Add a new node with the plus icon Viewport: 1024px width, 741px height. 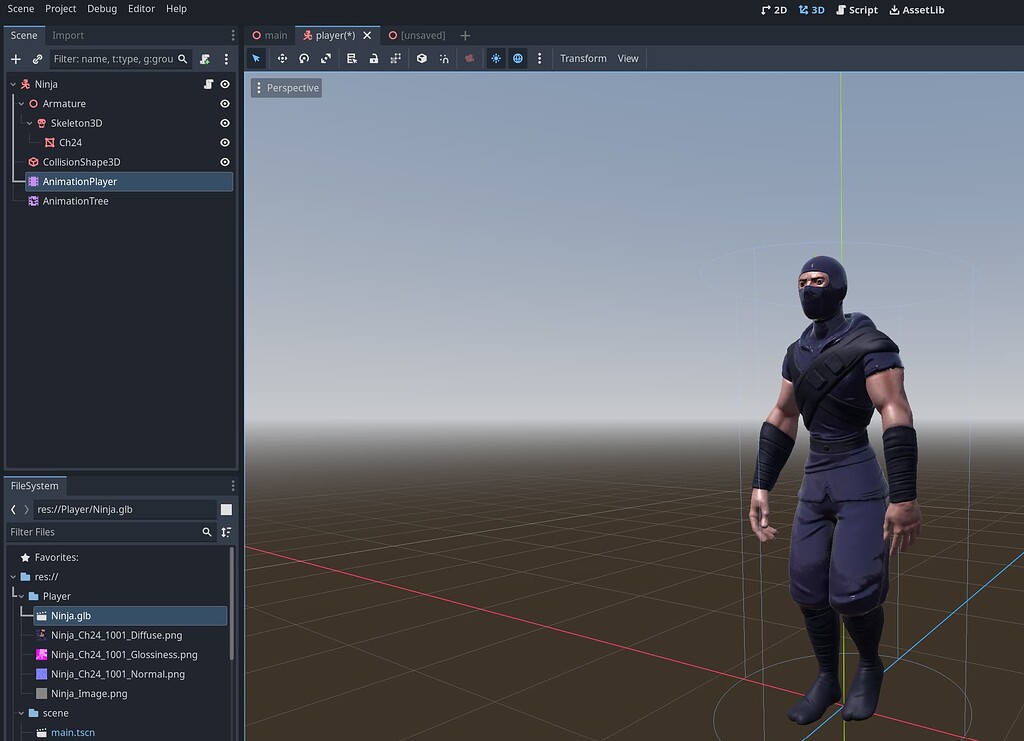(x=15, y=59)
